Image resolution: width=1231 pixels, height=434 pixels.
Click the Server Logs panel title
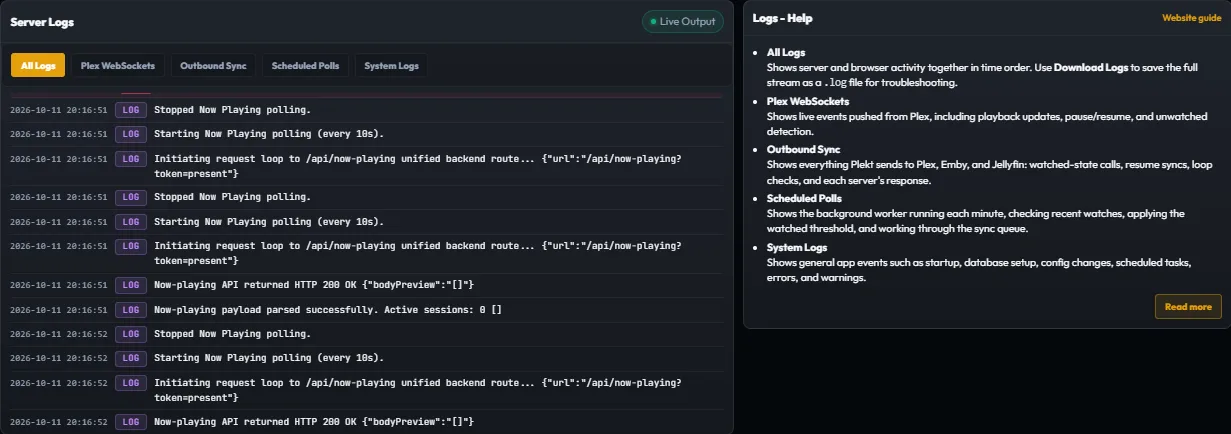41,22
